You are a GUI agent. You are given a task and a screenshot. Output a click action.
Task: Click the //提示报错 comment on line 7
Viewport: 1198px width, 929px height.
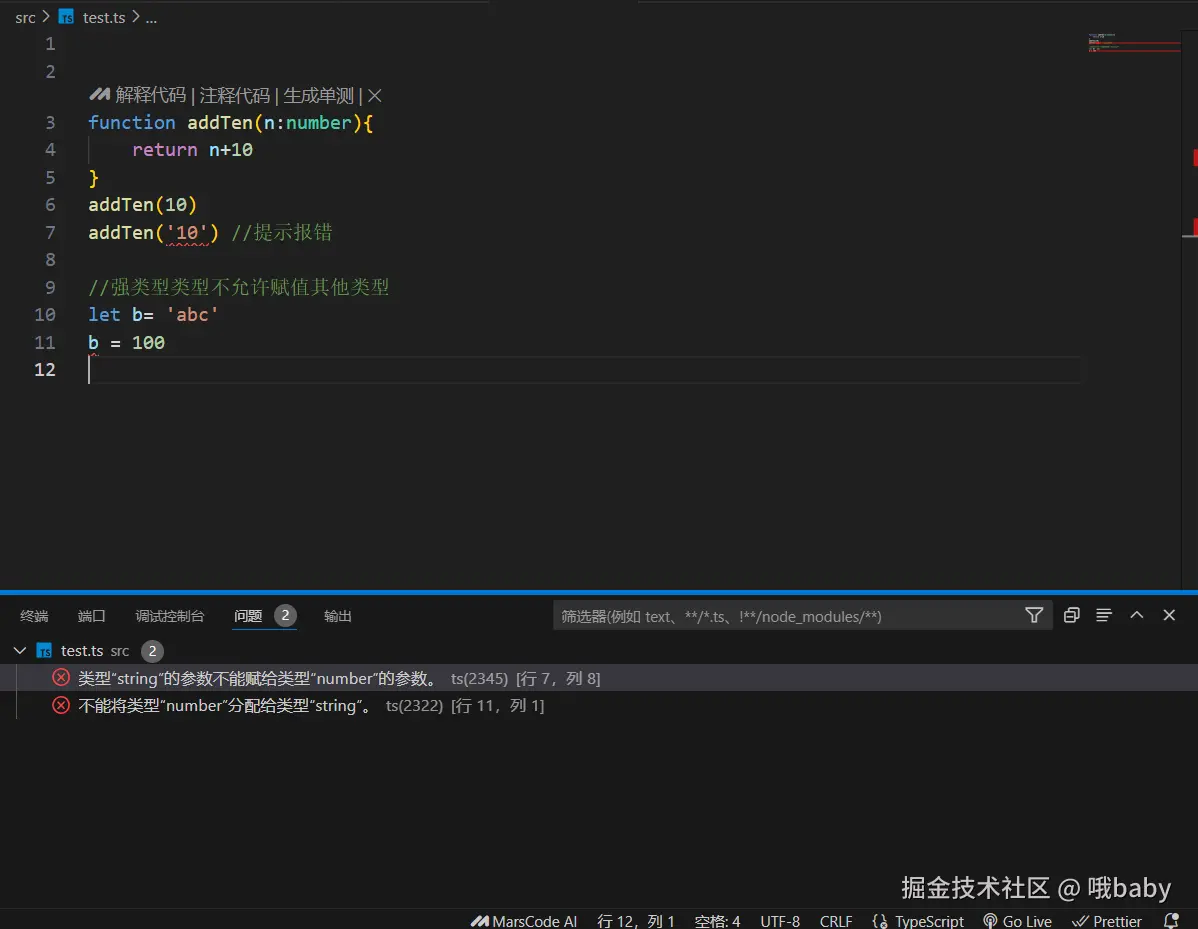click(x=282, y=232)
